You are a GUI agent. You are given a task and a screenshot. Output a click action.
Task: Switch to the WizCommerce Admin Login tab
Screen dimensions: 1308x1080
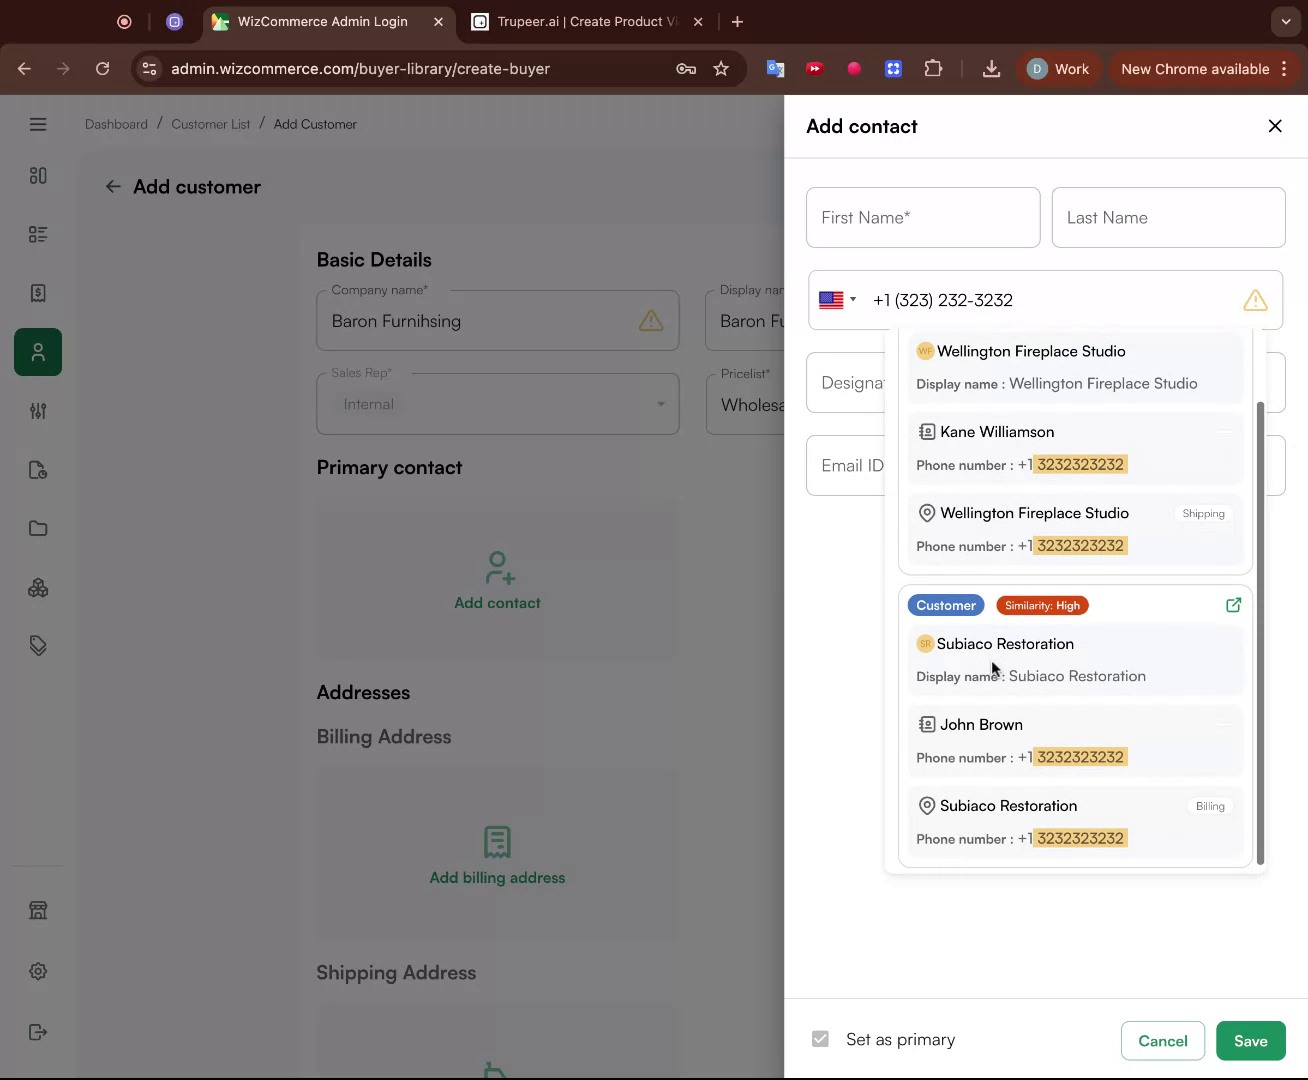tap(322, 21)
